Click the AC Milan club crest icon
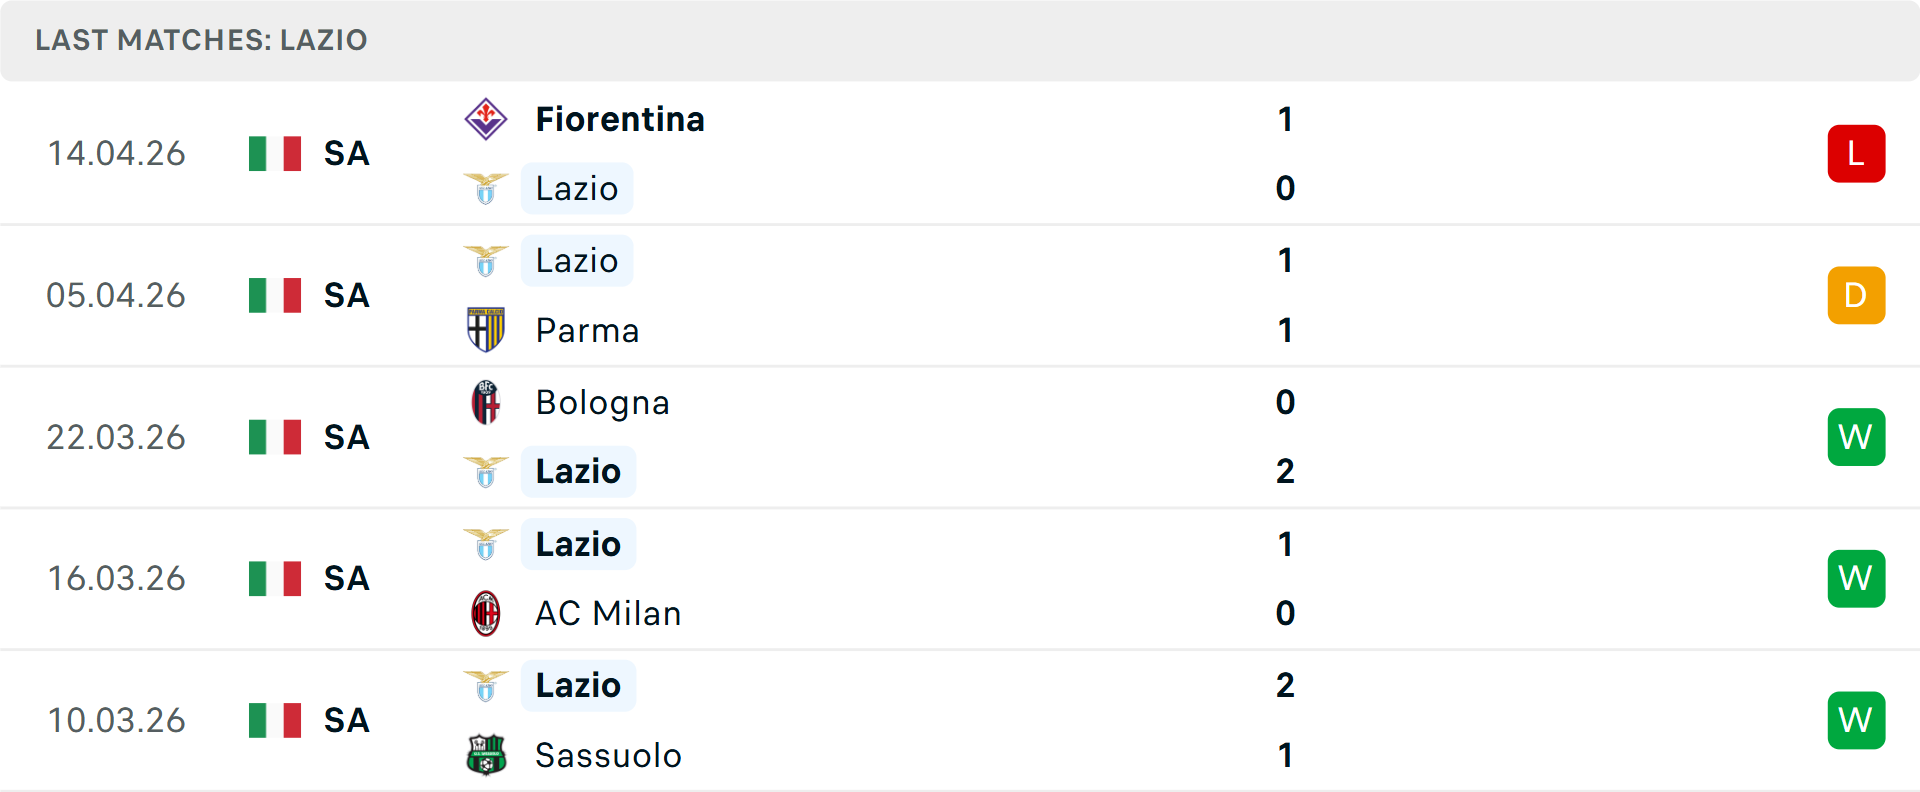1920x792 pixels. coord(486,613)
